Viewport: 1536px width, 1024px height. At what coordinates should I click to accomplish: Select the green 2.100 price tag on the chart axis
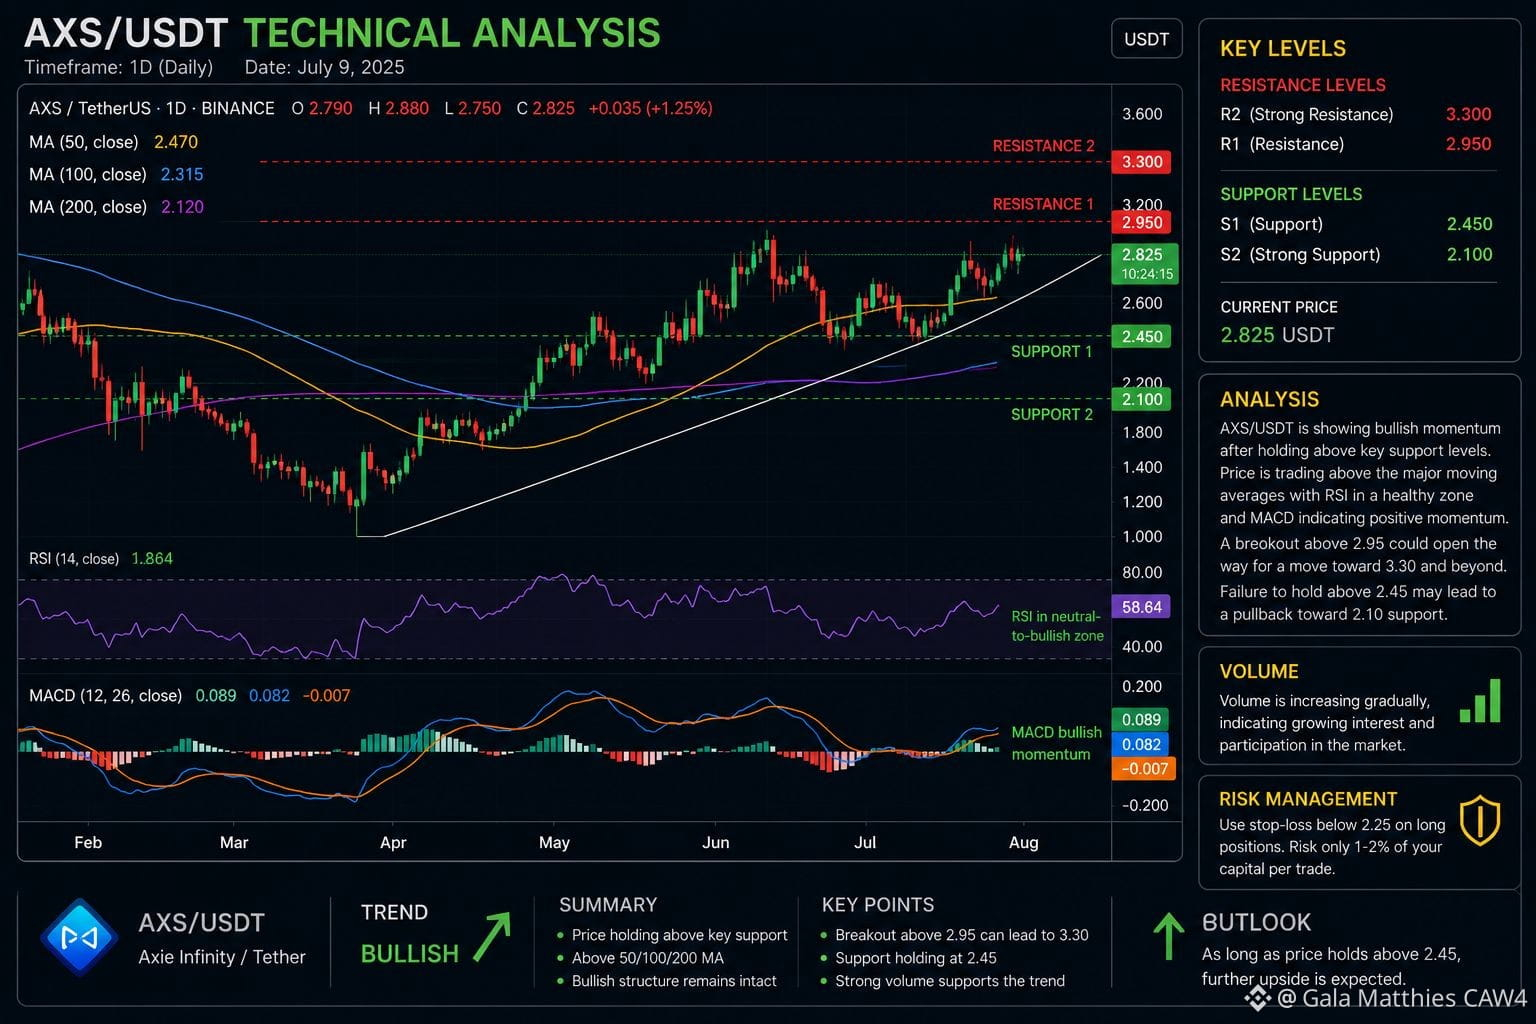1142,400
